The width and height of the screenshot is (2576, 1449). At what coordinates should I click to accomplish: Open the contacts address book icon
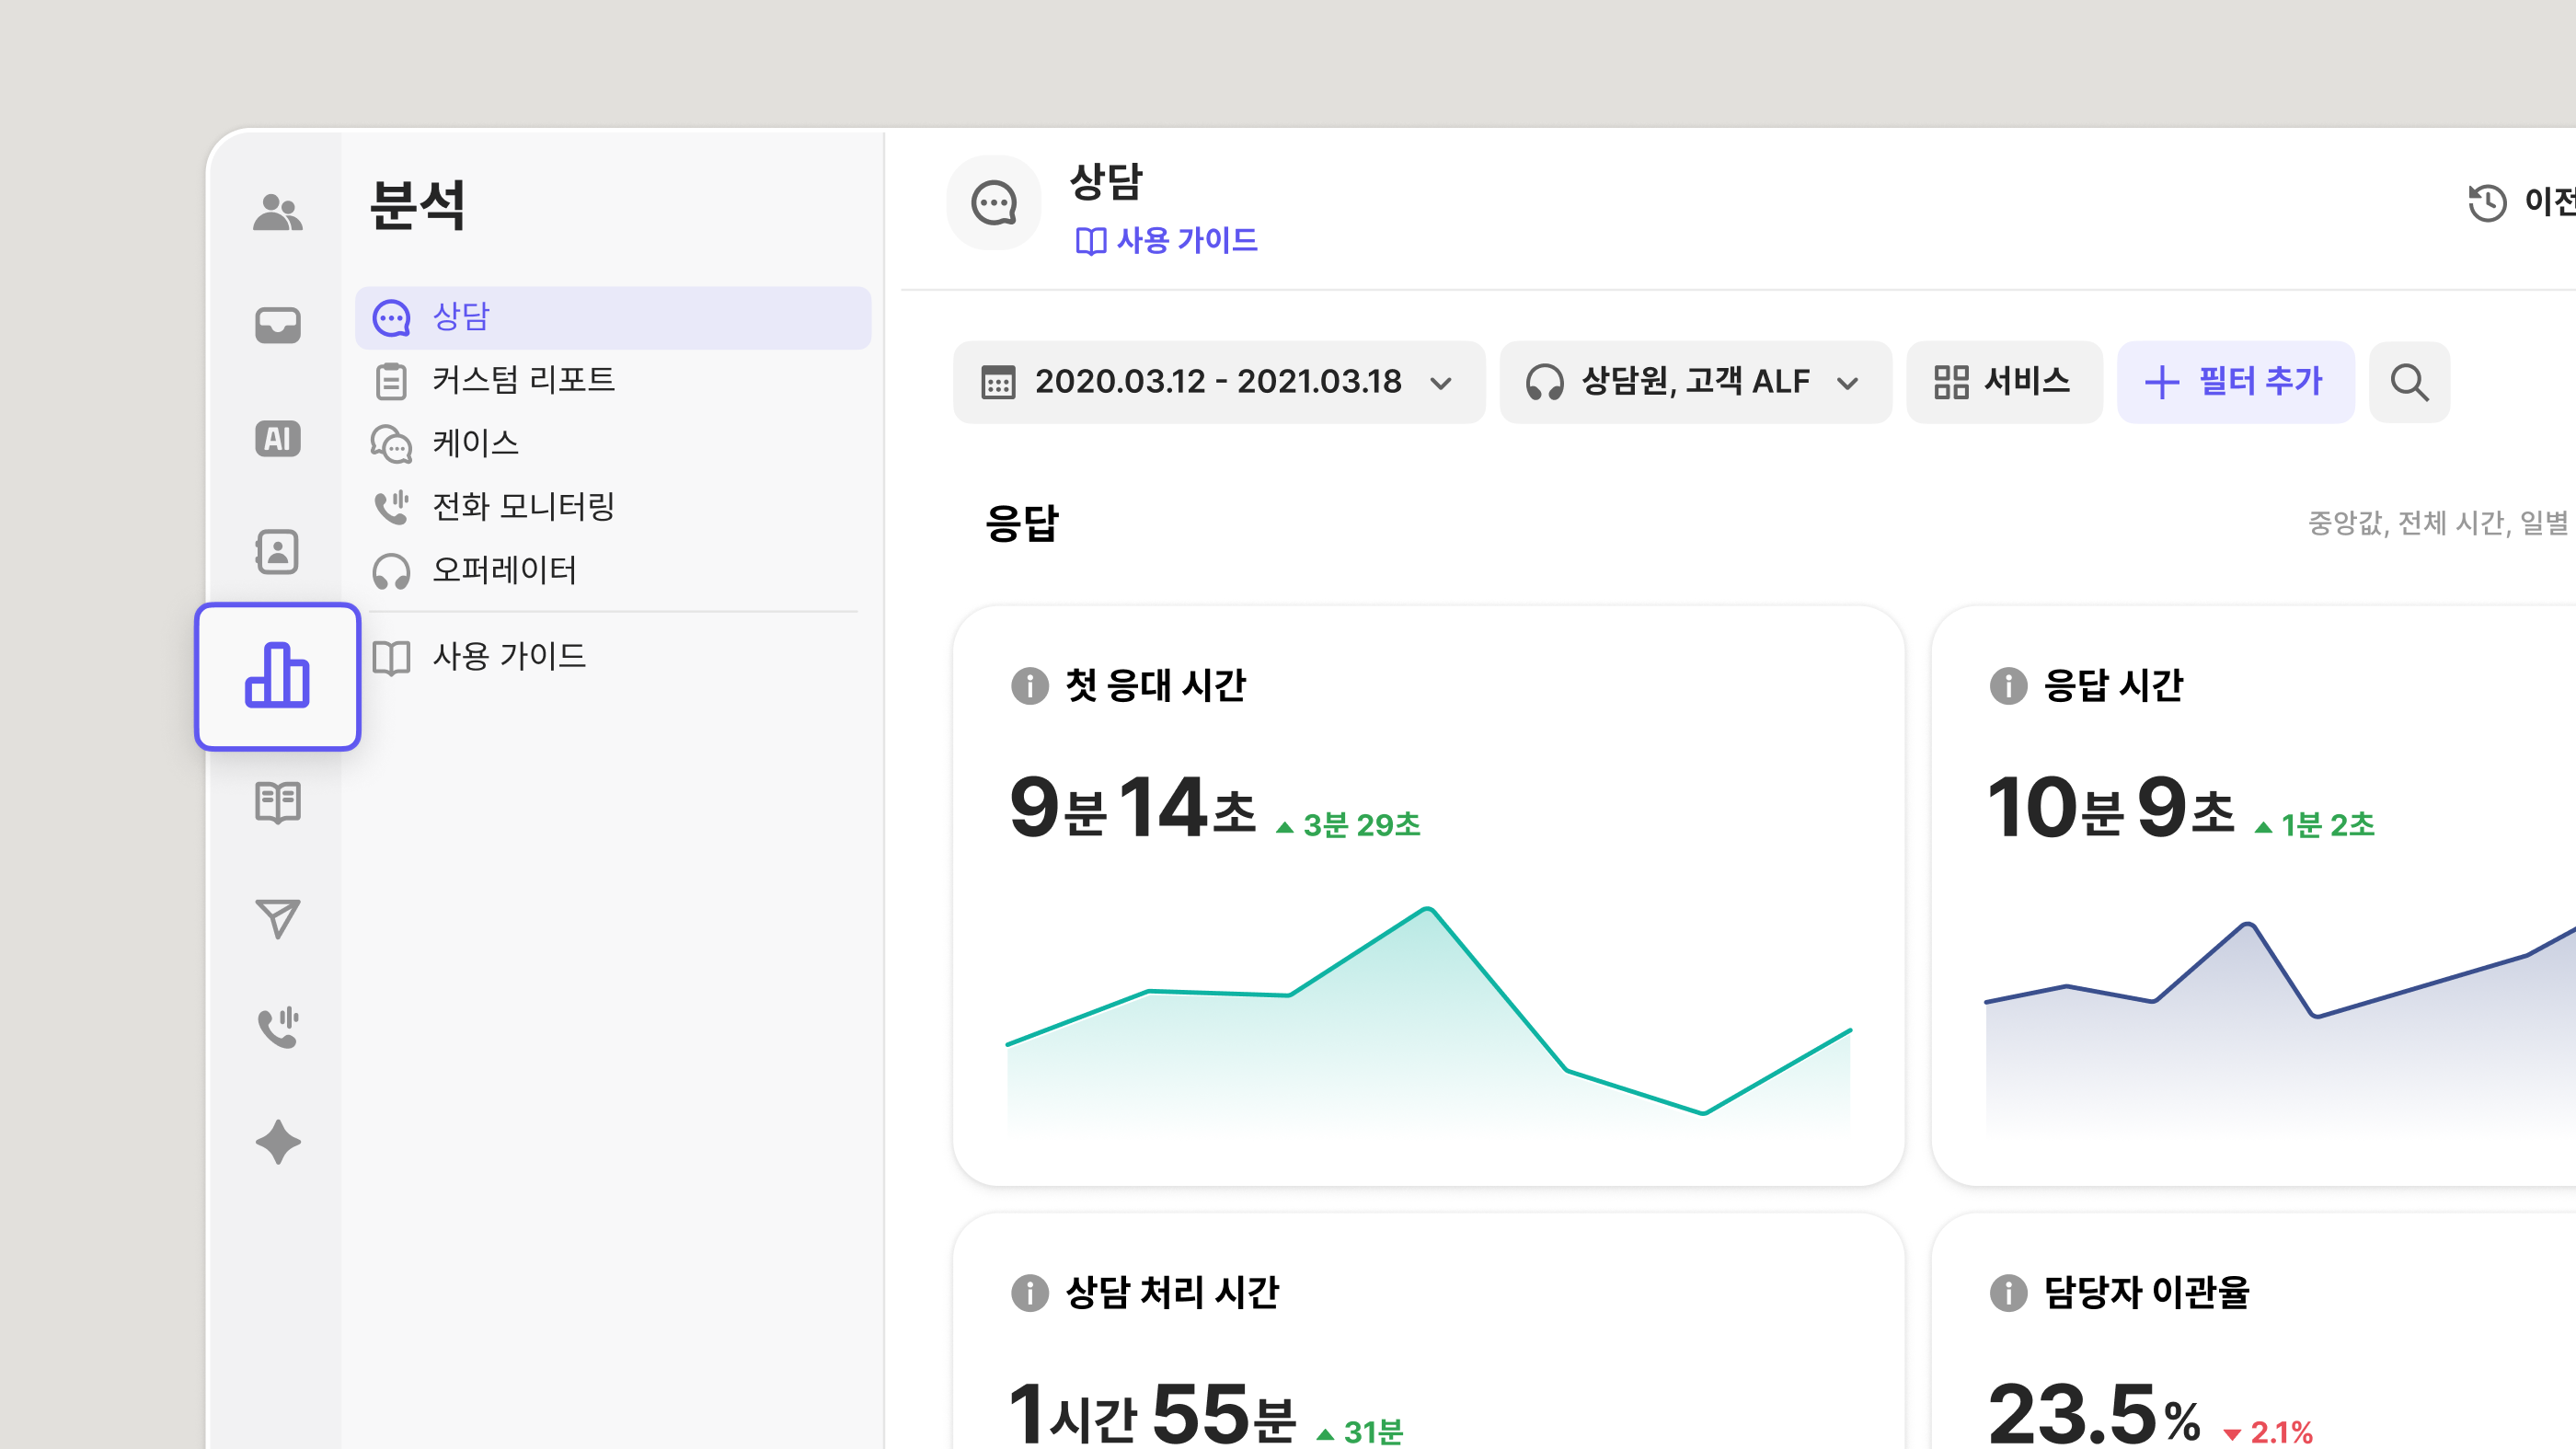pyautogui.click(x=277, y=552)
